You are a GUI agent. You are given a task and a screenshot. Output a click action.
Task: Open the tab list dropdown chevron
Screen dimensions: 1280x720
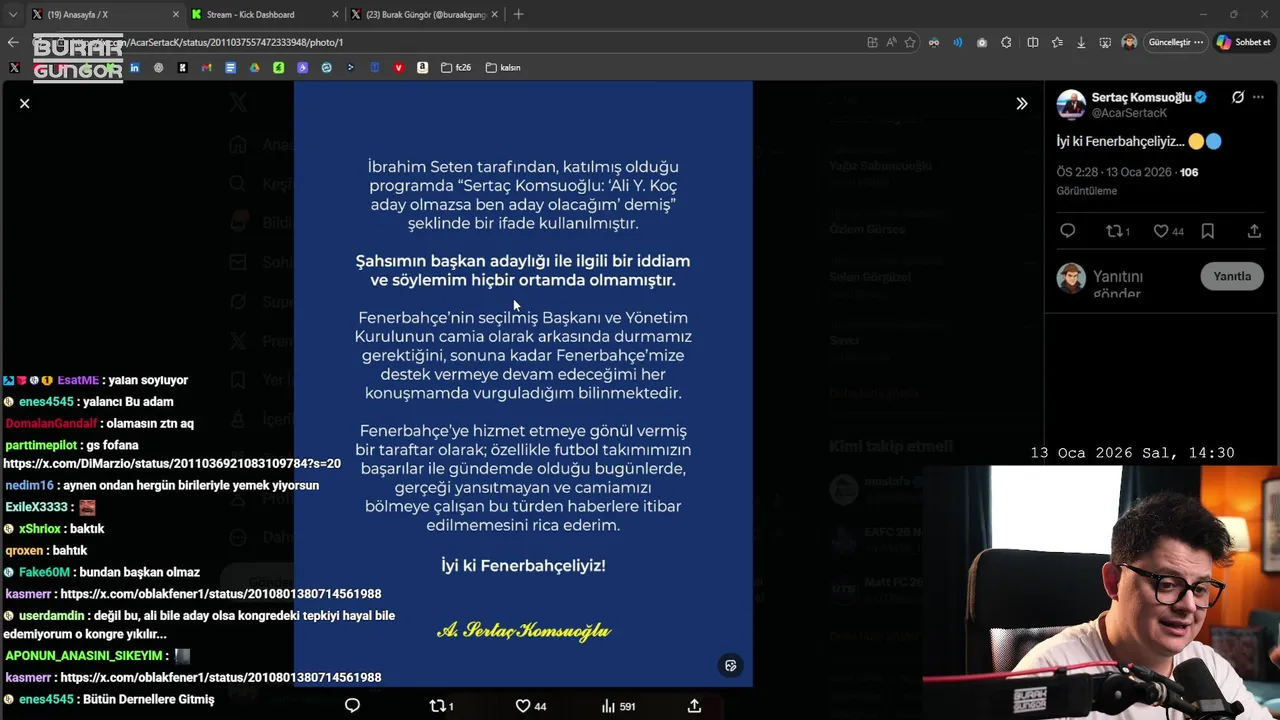[13, 14]
